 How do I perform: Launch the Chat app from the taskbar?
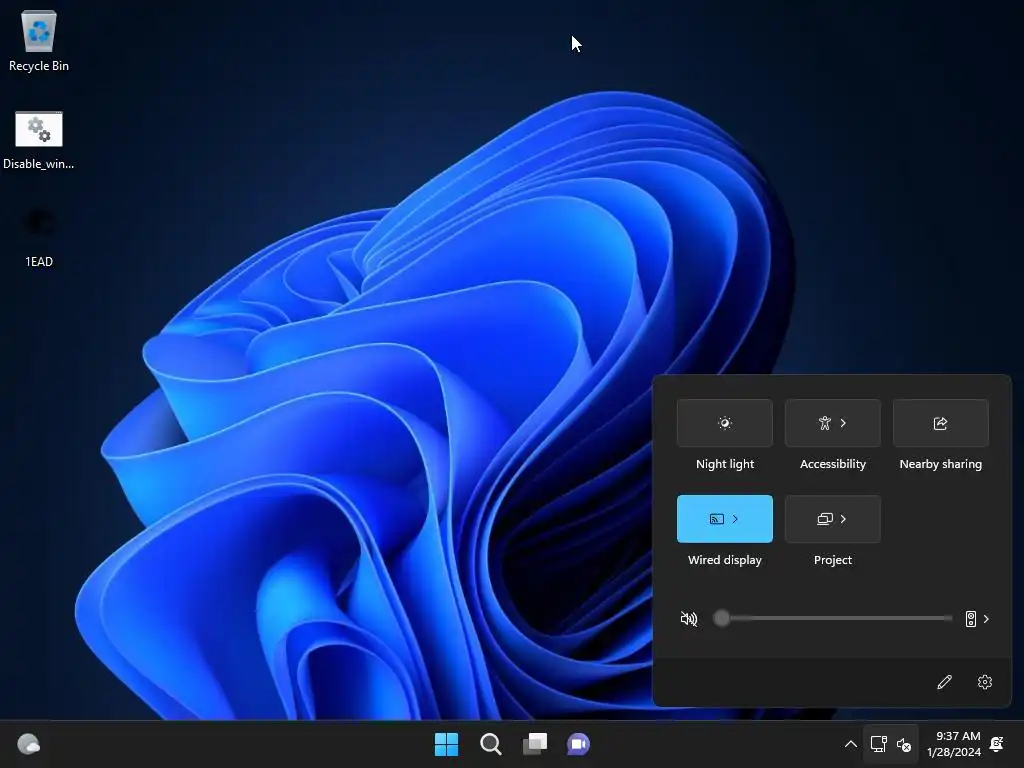pyautogui.click(x=579, y=744)
